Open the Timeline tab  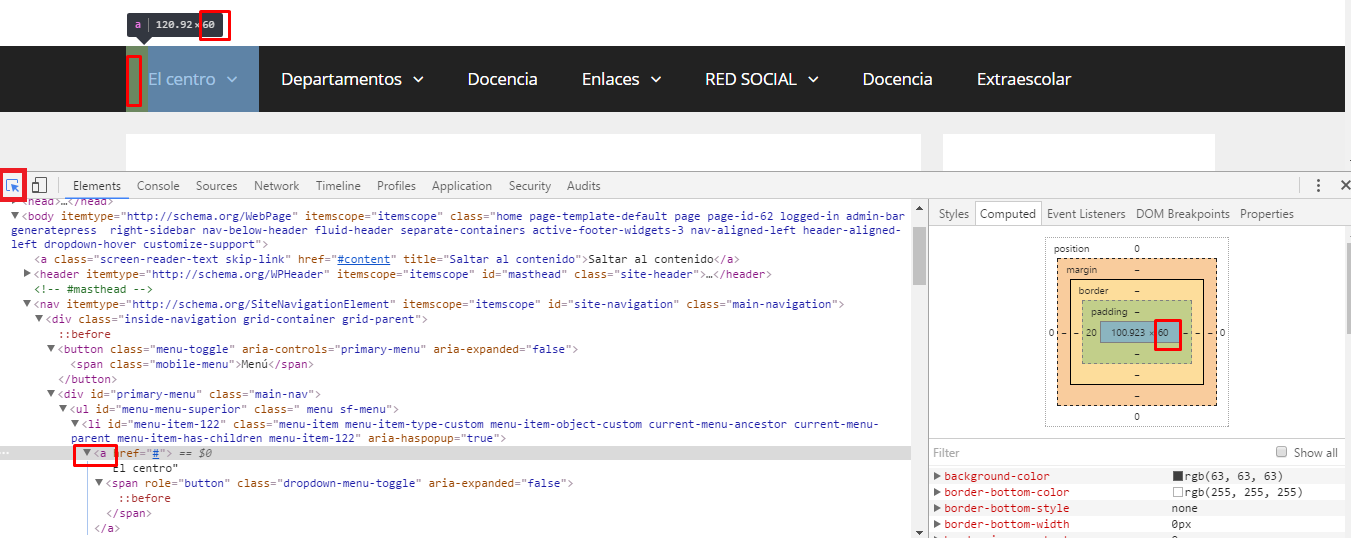(338, 186)
